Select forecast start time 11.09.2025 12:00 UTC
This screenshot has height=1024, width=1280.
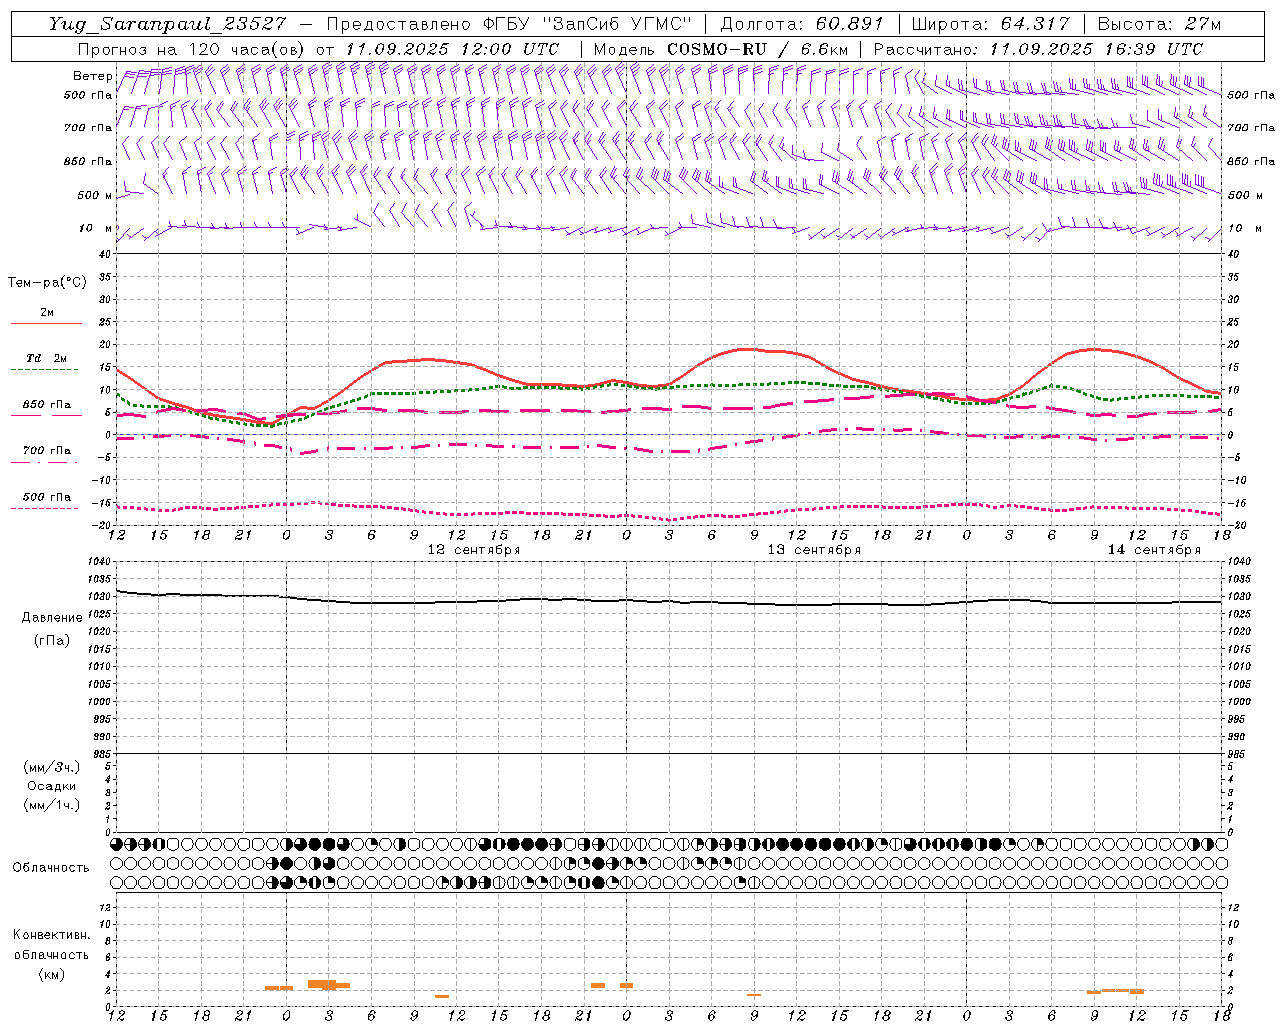[451, 49]
